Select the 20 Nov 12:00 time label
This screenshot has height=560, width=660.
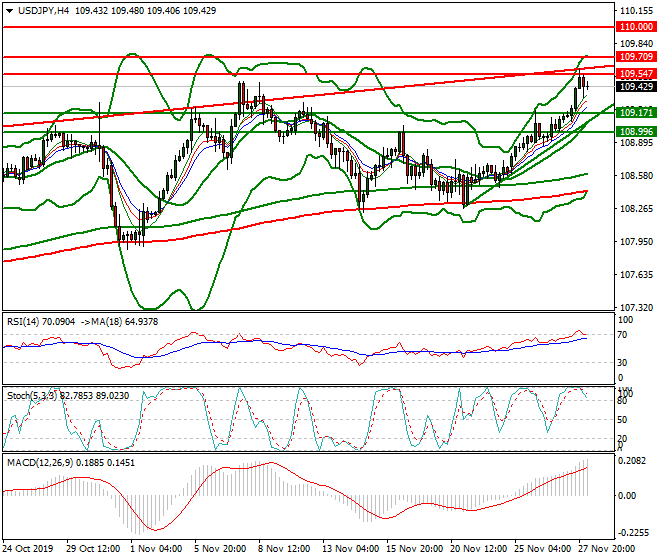[x=479, y=549]
